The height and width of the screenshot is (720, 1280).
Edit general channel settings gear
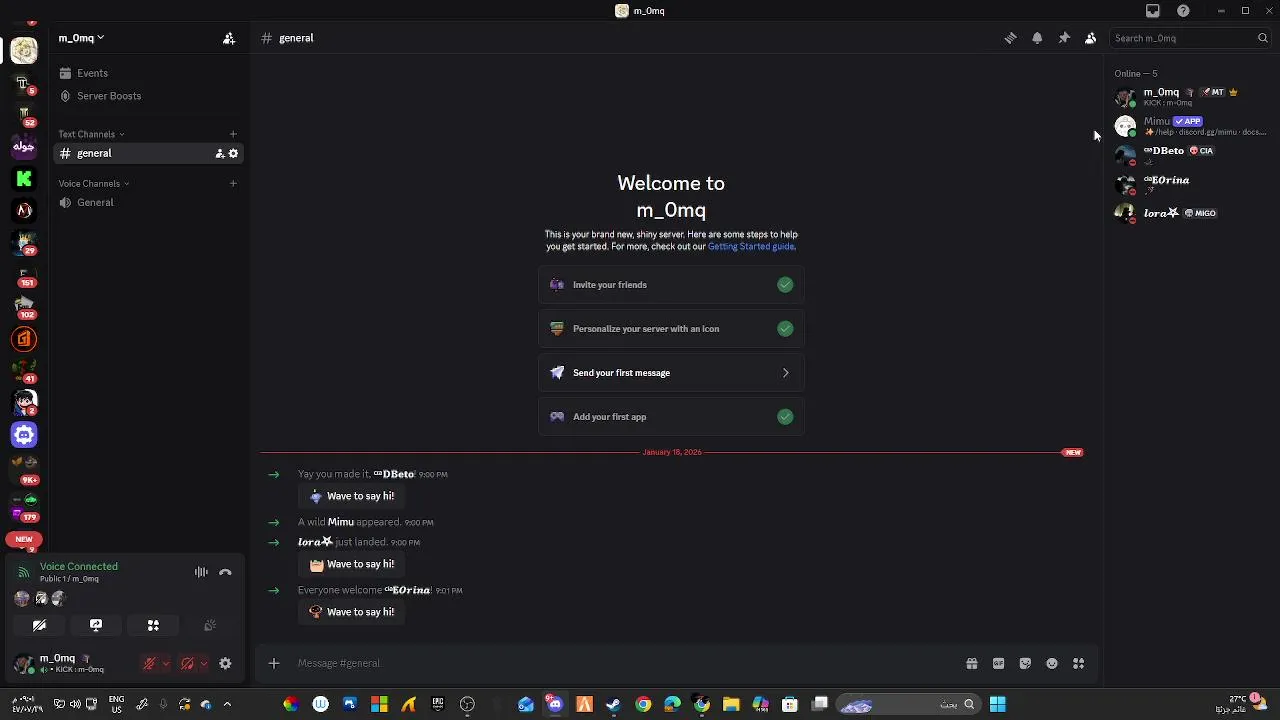pyautogui.click(x=233, y=153)
